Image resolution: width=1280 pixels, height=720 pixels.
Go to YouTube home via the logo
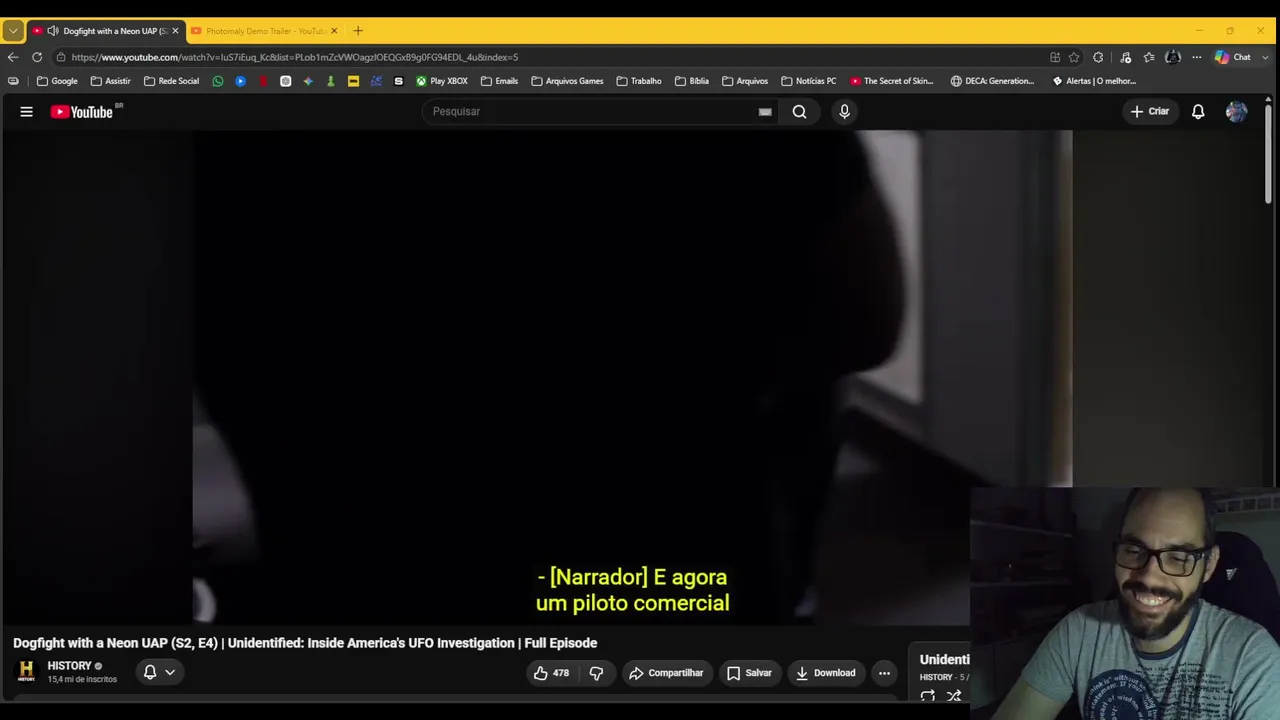click(82, 112)
